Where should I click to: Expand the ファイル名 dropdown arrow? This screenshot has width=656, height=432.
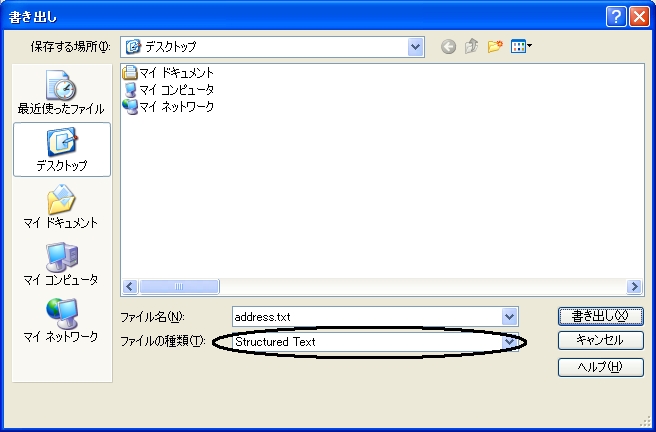click(x=509, y=317)
